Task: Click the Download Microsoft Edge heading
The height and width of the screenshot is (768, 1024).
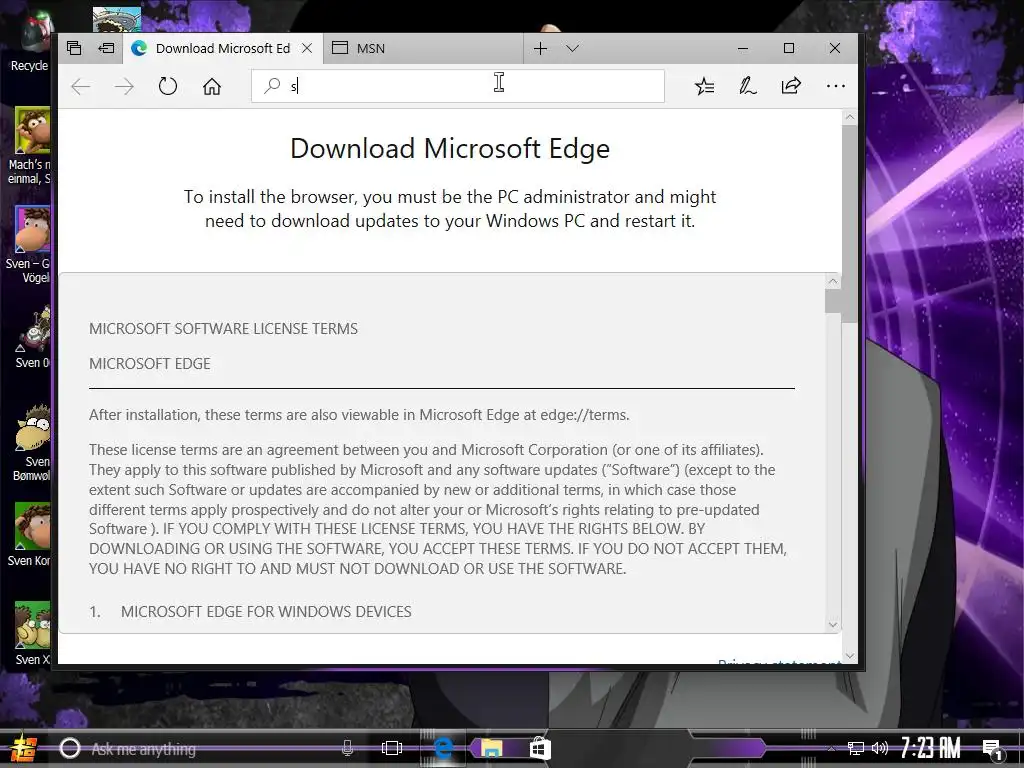Action: tap(450, 148)
